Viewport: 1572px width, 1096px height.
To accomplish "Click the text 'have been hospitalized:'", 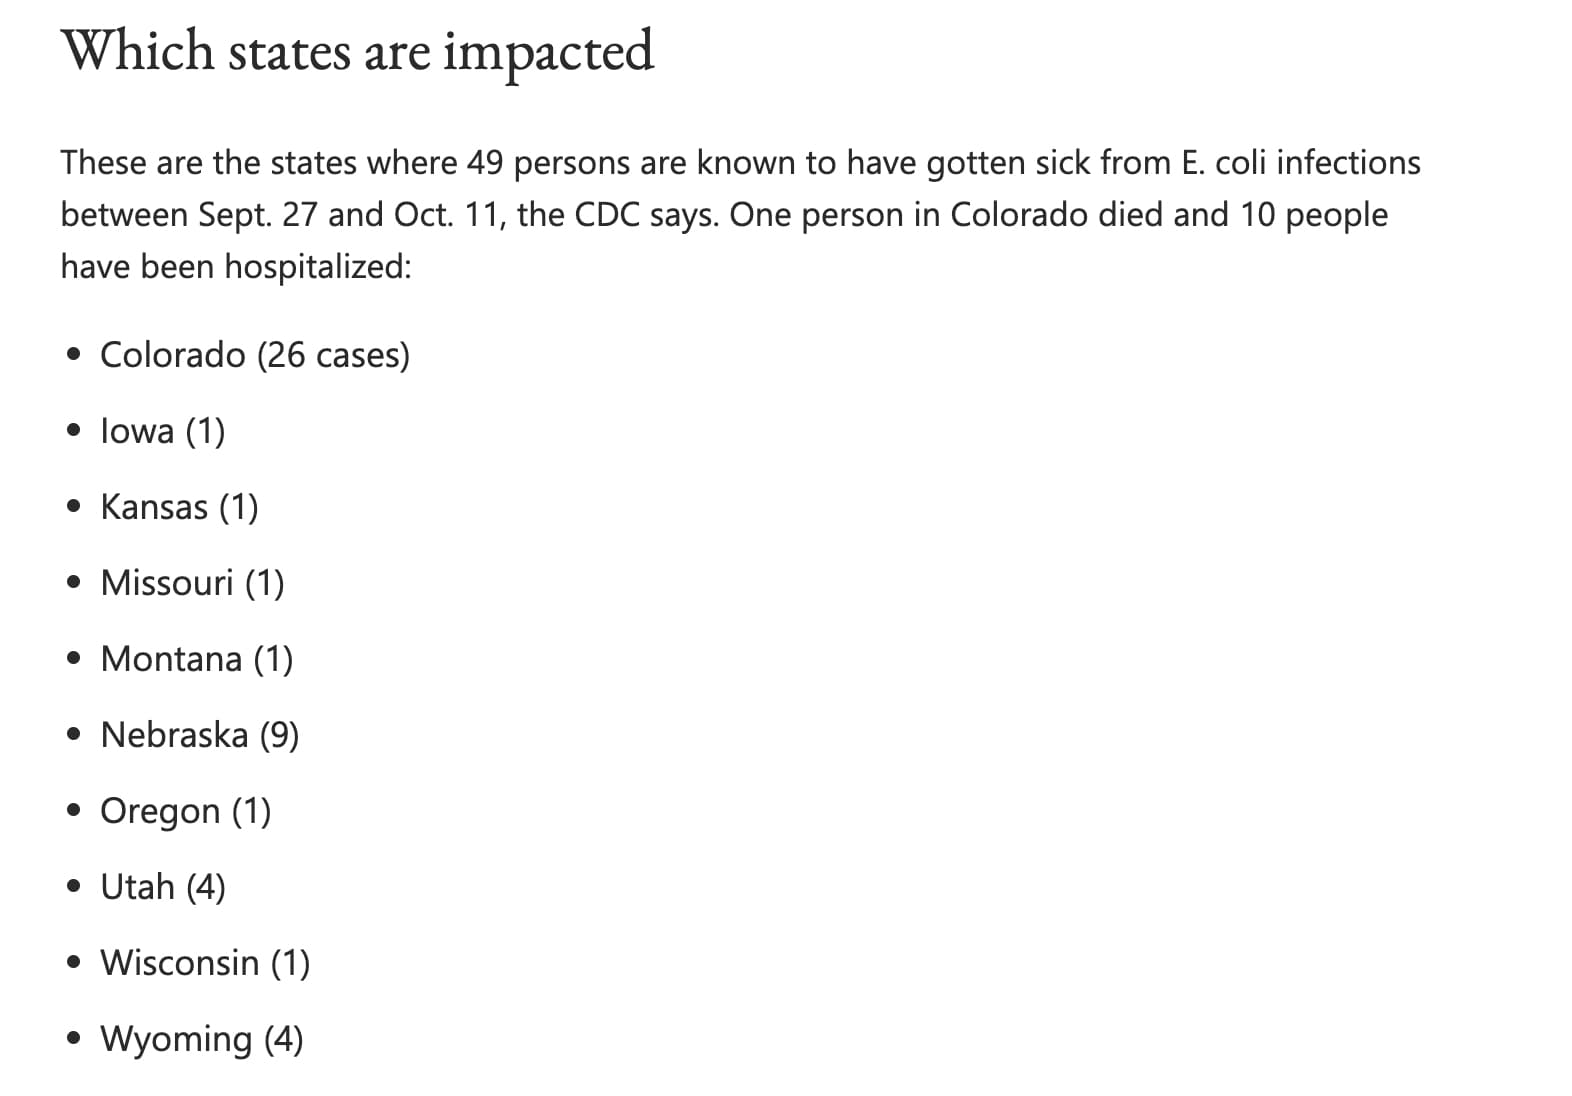I will coord(236,267).
